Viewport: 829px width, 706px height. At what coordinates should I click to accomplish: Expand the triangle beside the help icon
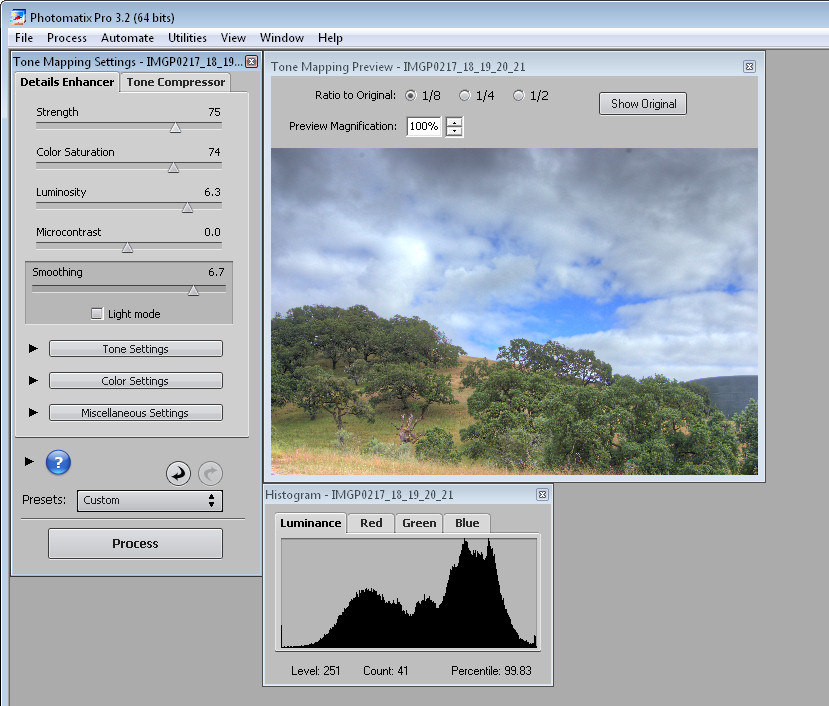click(x=30, y=462)
